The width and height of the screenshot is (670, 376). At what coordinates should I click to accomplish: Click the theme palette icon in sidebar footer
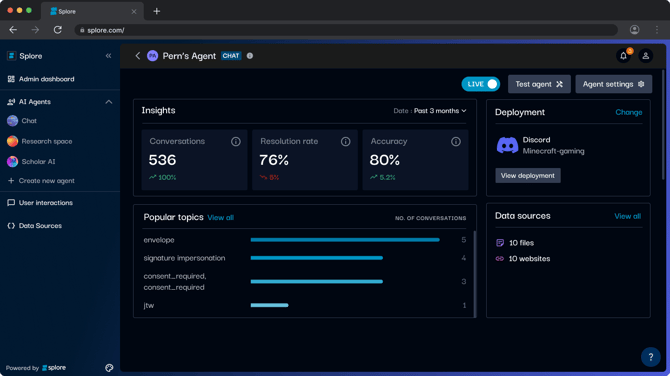[109, 368]
